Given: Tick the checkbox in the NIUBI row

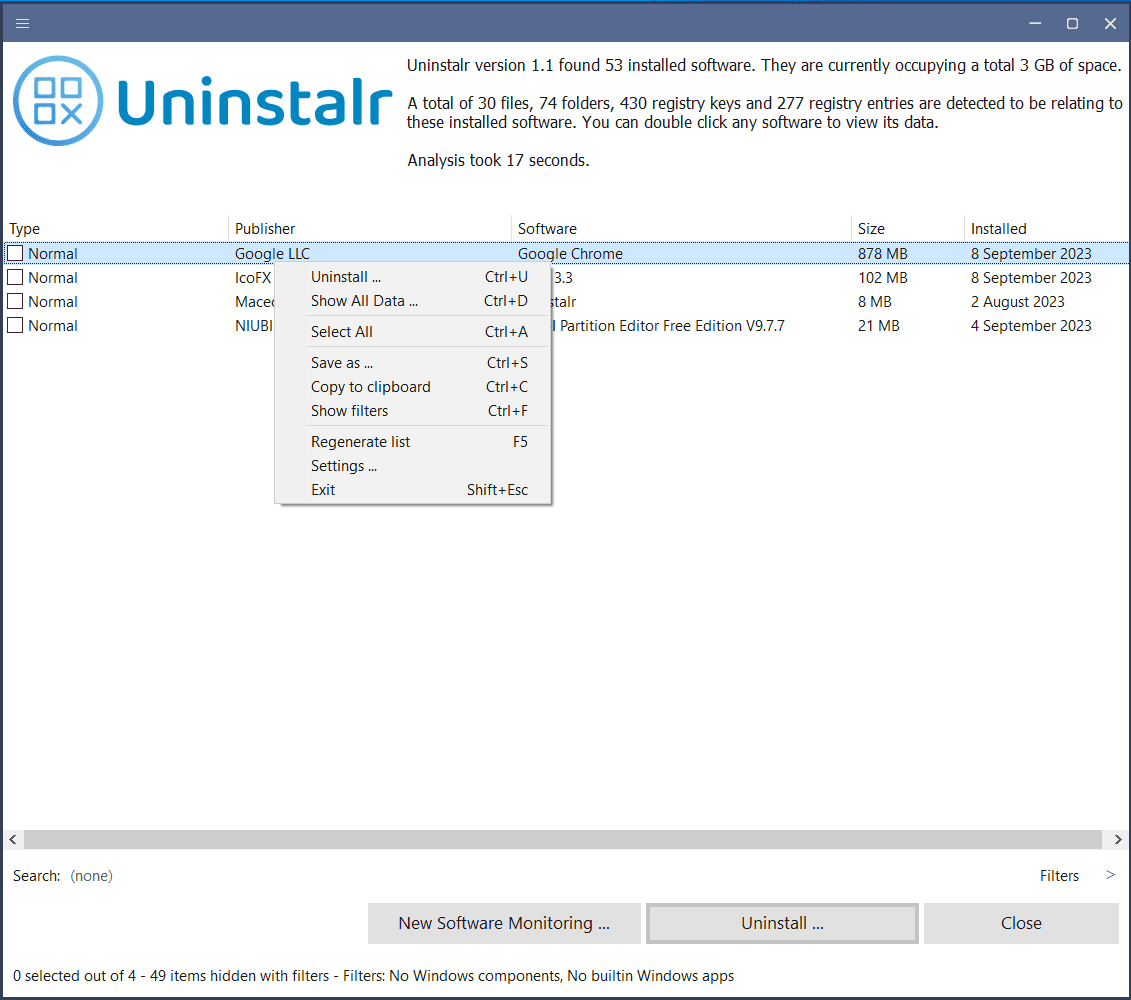Looking at the screenshot, I should (15, 325).
